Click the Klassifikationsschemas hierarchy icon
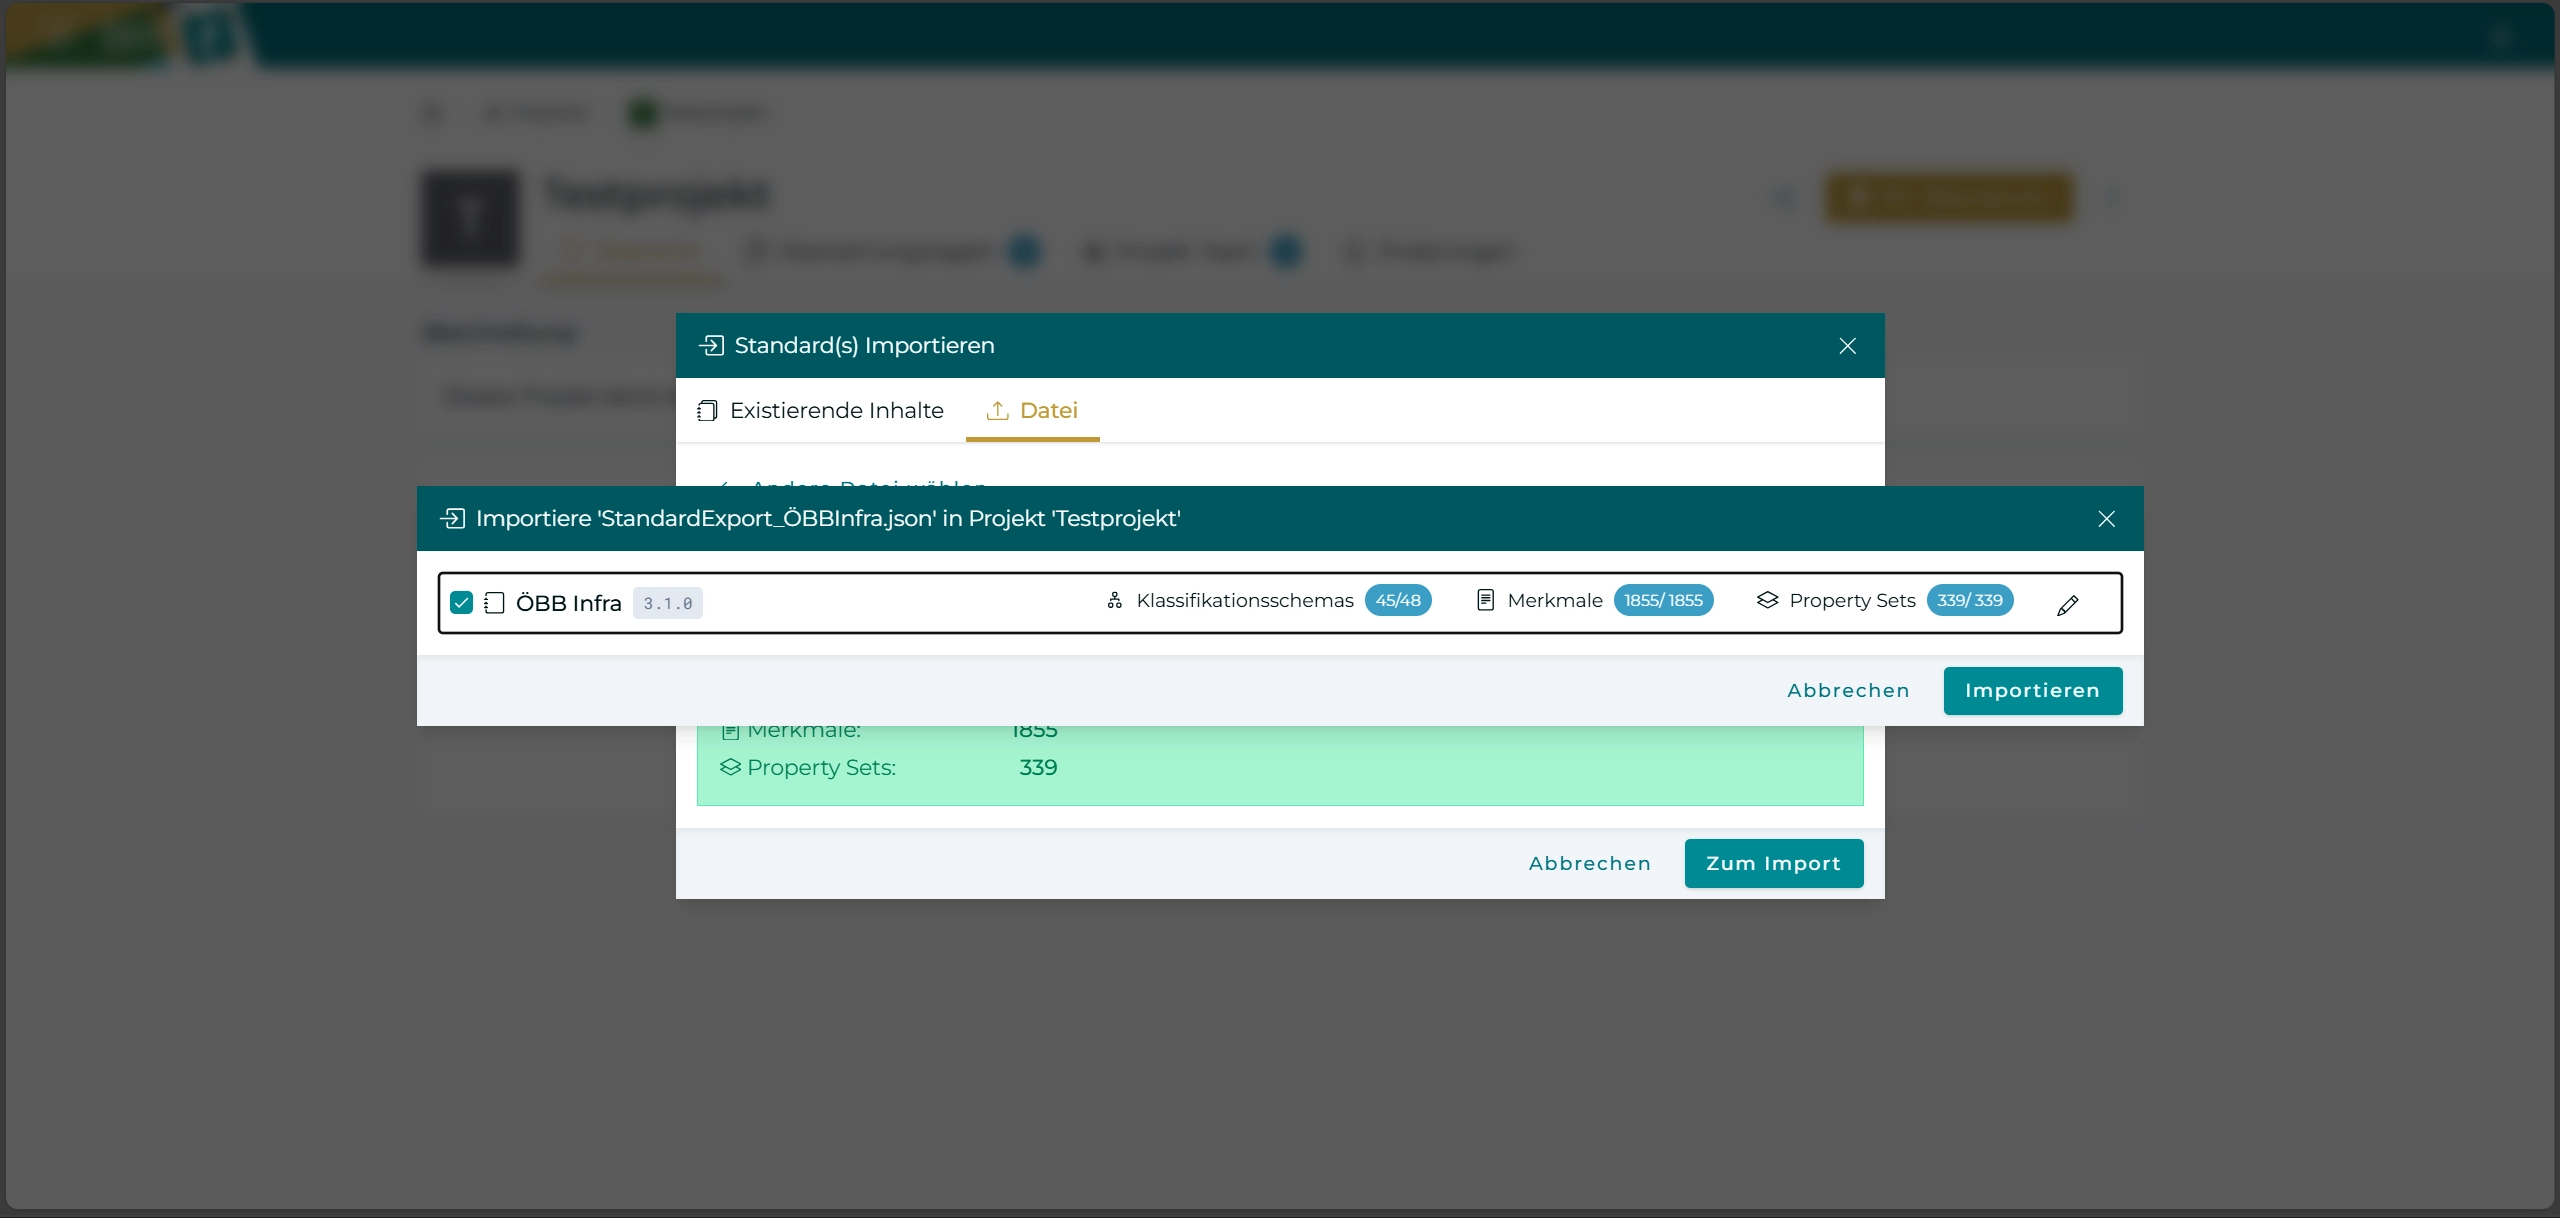The width and height of the screenshot is (2560, 1218). coord(1115,600)
